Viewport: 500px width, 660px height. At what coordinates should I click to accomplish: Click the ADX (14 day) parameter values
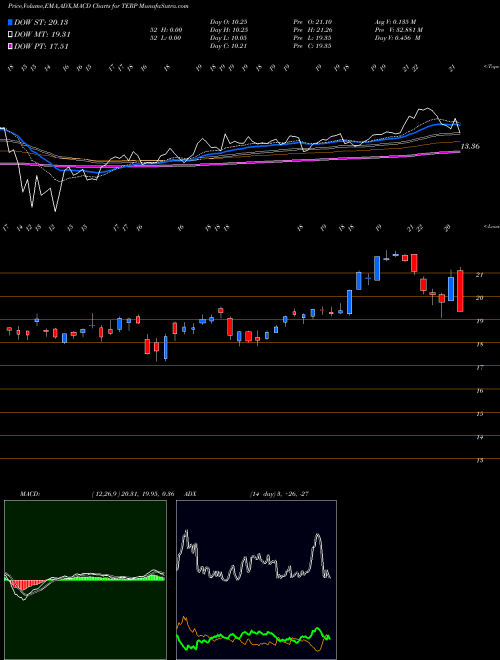pos(280,494)
